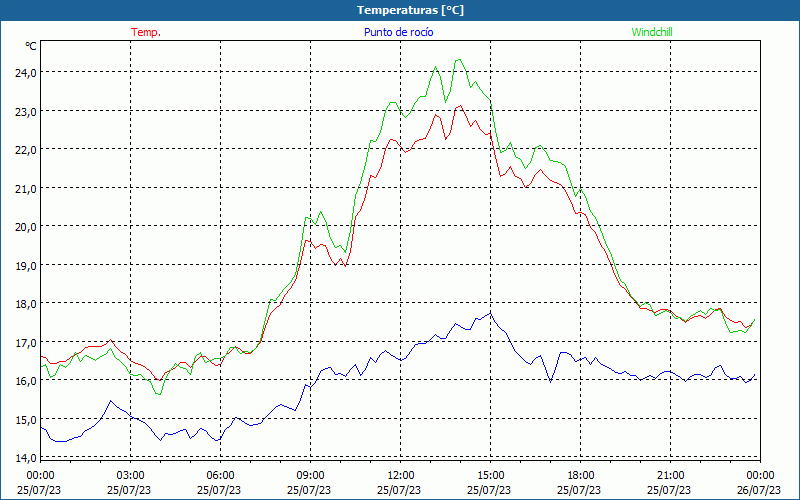The height and width of the screenshot is (500, 800).
Task: Click the '25/07/23' date under 12:00
Action: point(399,490)
